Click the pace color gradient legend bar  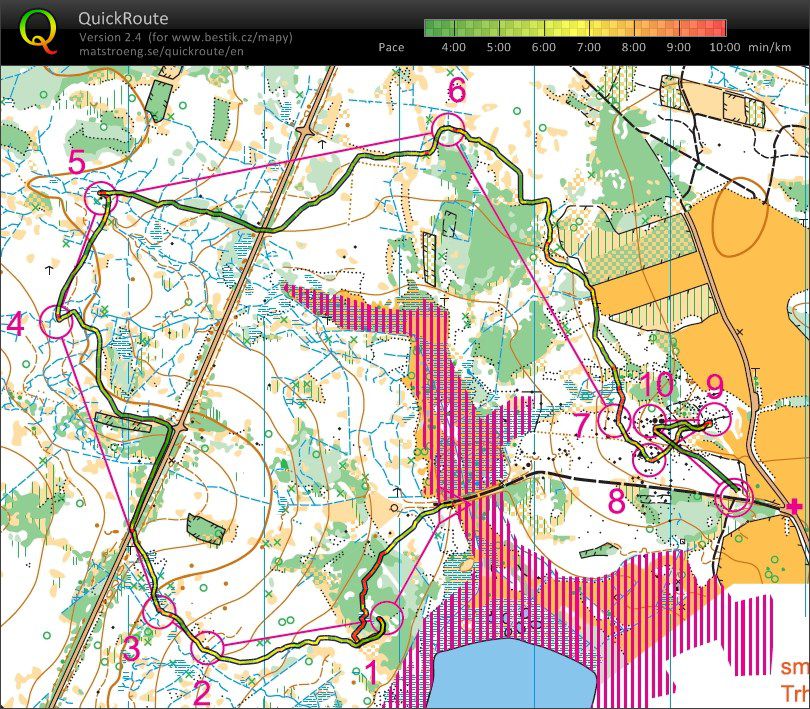pos(575,28)
